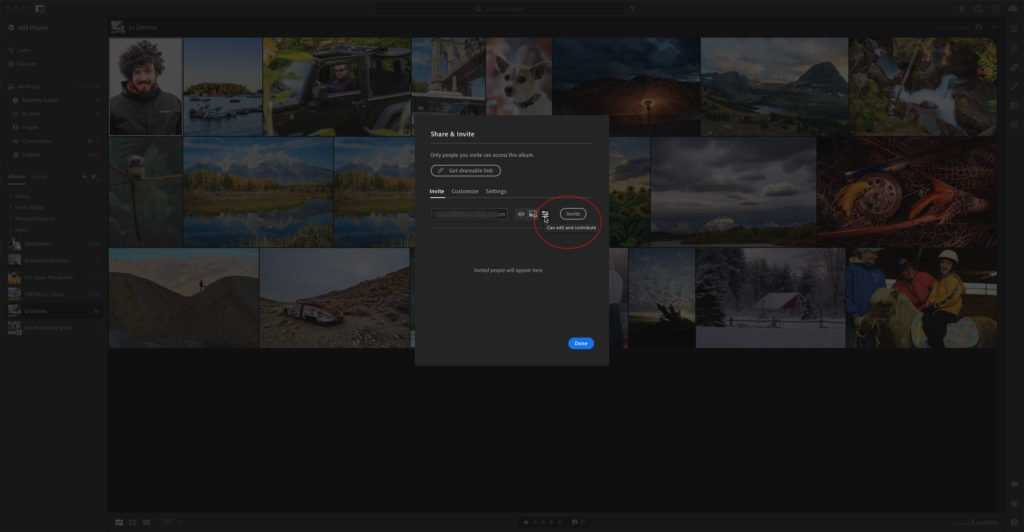Select All Photos in the sidebar
Image resolution: width=1024 pixels, height=532 pixels.
click(25, 86)
